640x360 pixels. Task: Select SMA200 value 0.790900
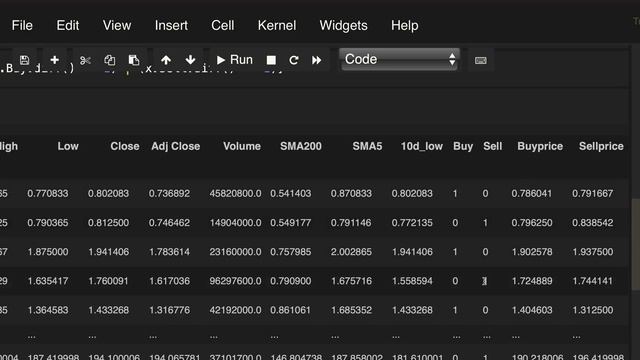point(291,281)
